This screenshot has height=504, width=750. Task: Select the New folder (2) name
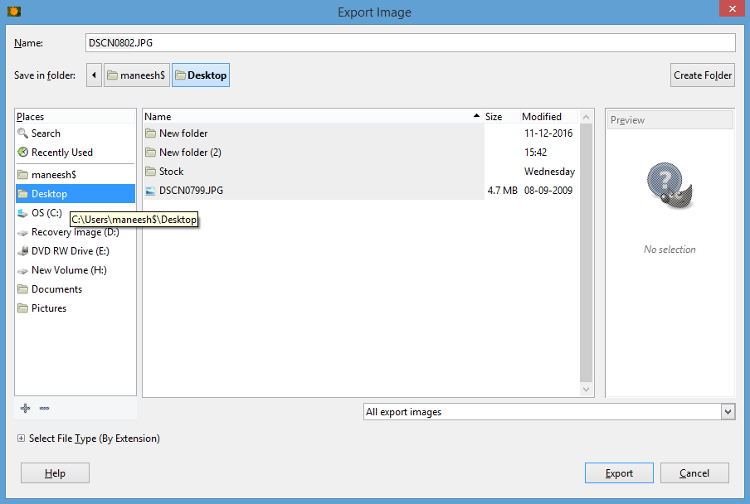tap(190, 153)
